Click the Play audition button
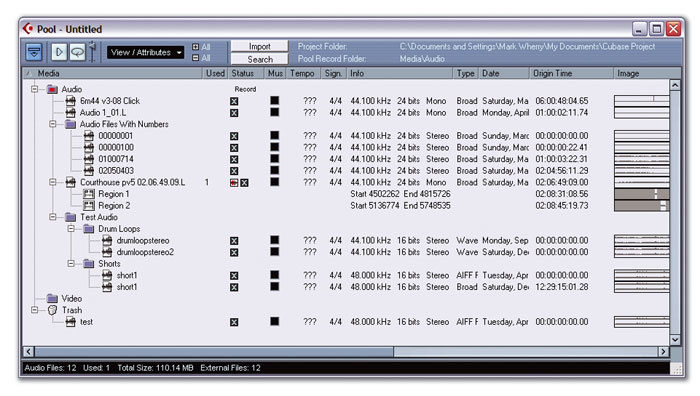The image size is (700, 396). coord(59,52)
